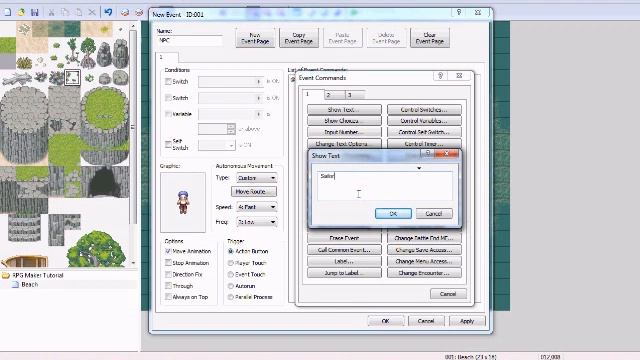Click the blue Undo arrow icon
This screenshot has width=640, height=360.
(x=108, y=12)
